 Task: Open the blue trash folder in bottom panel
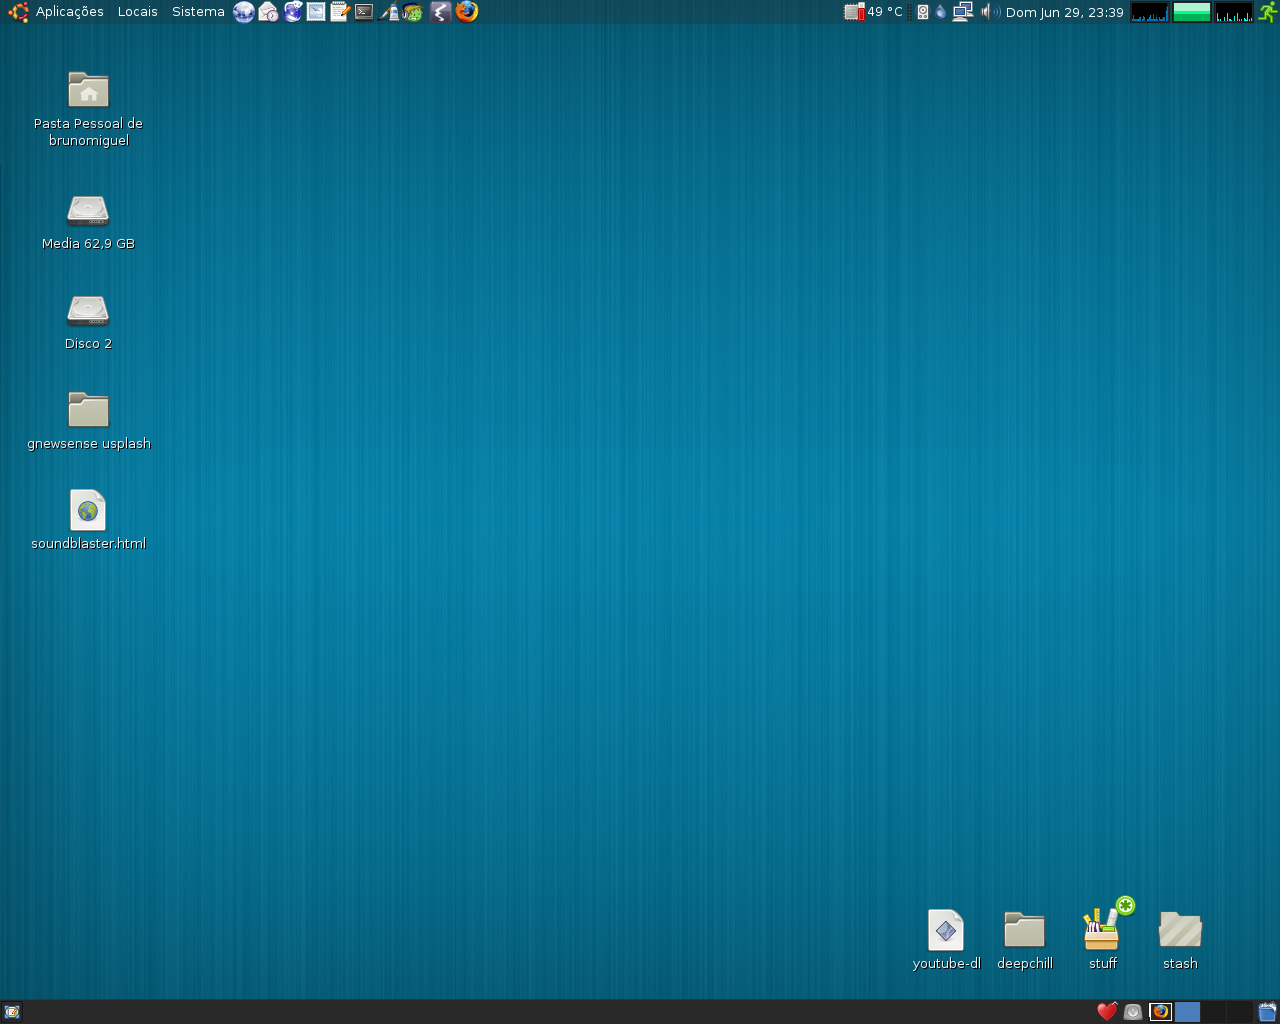pos(1267,1012)
